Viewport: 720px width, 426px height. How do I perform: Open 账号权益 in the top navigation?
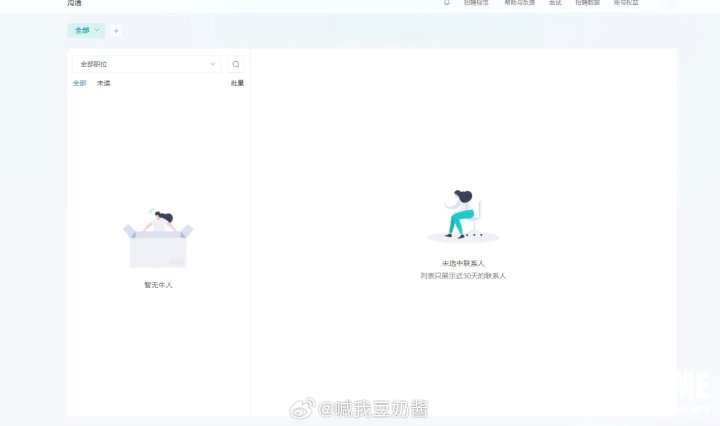(626, 3)
